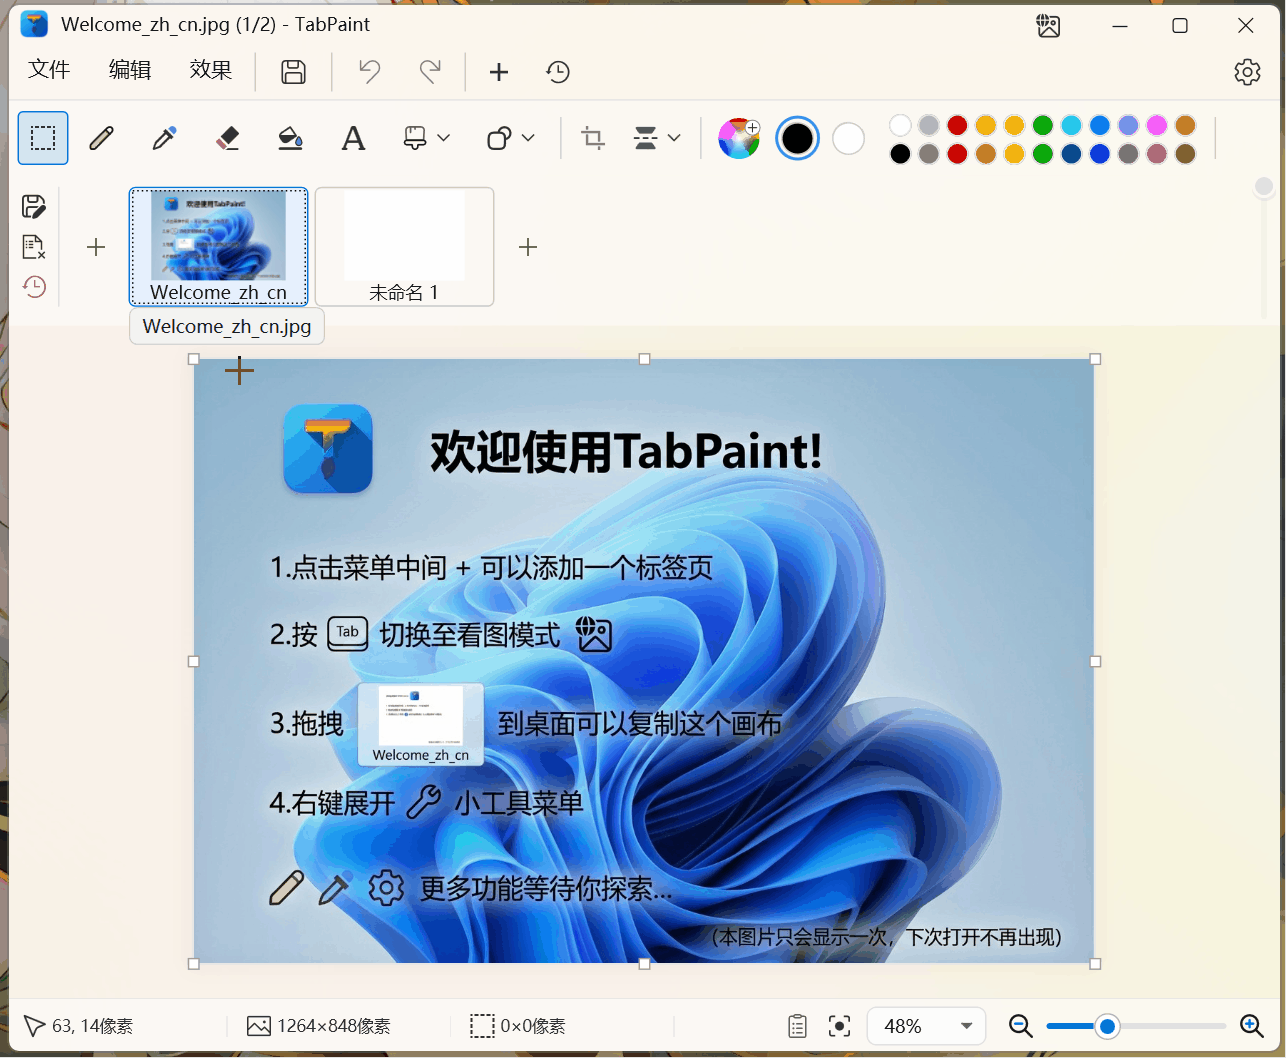Switch to the 未命名 1 tab
This screenshot has width=1286, height=1058.
[x=404, y=246]
